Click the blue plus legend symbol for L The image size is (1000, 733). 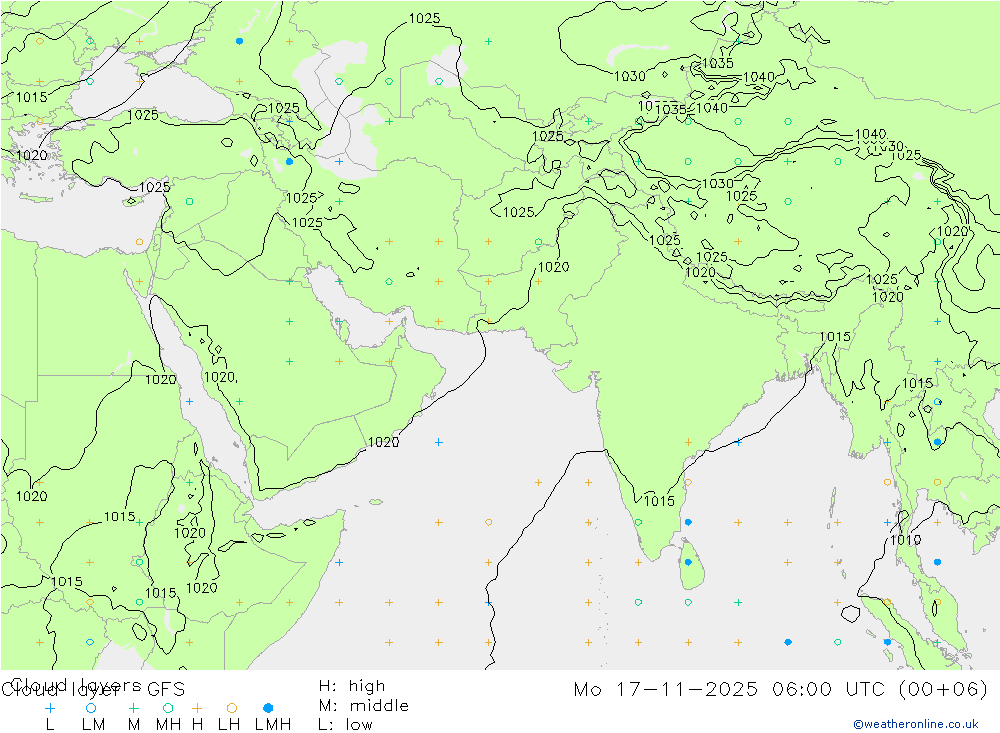click(x=50, y=708)
